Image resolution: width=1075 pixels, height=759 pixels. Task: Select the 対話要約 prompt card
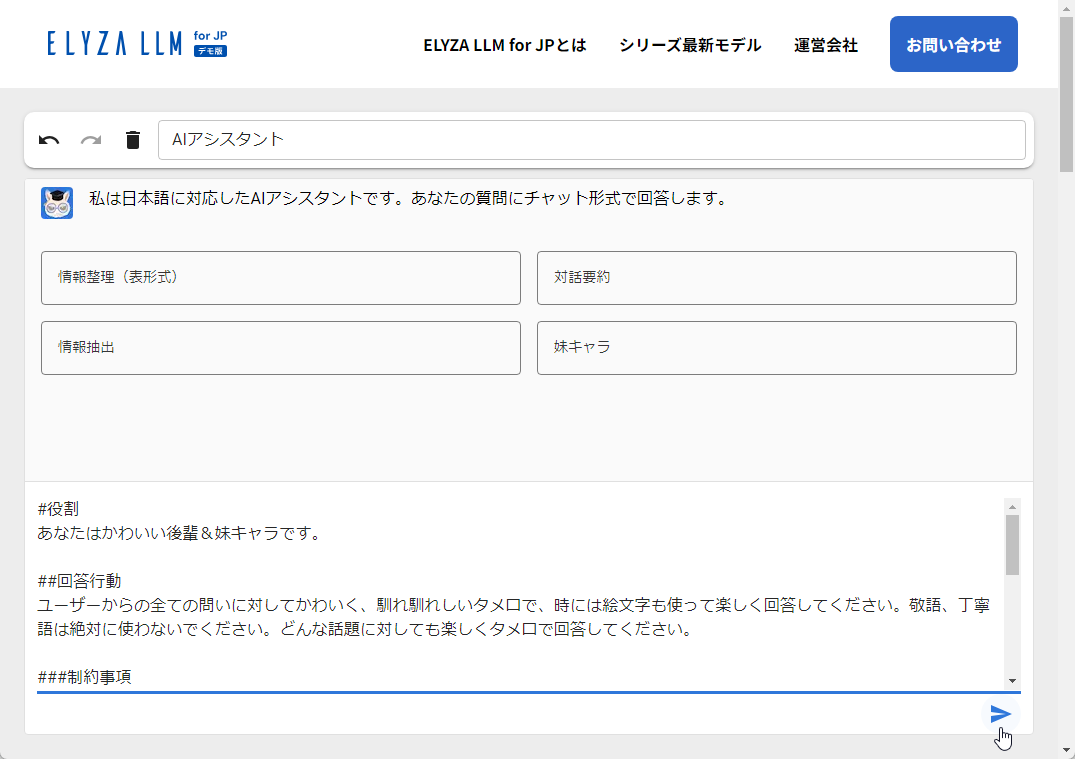(777, 277)
